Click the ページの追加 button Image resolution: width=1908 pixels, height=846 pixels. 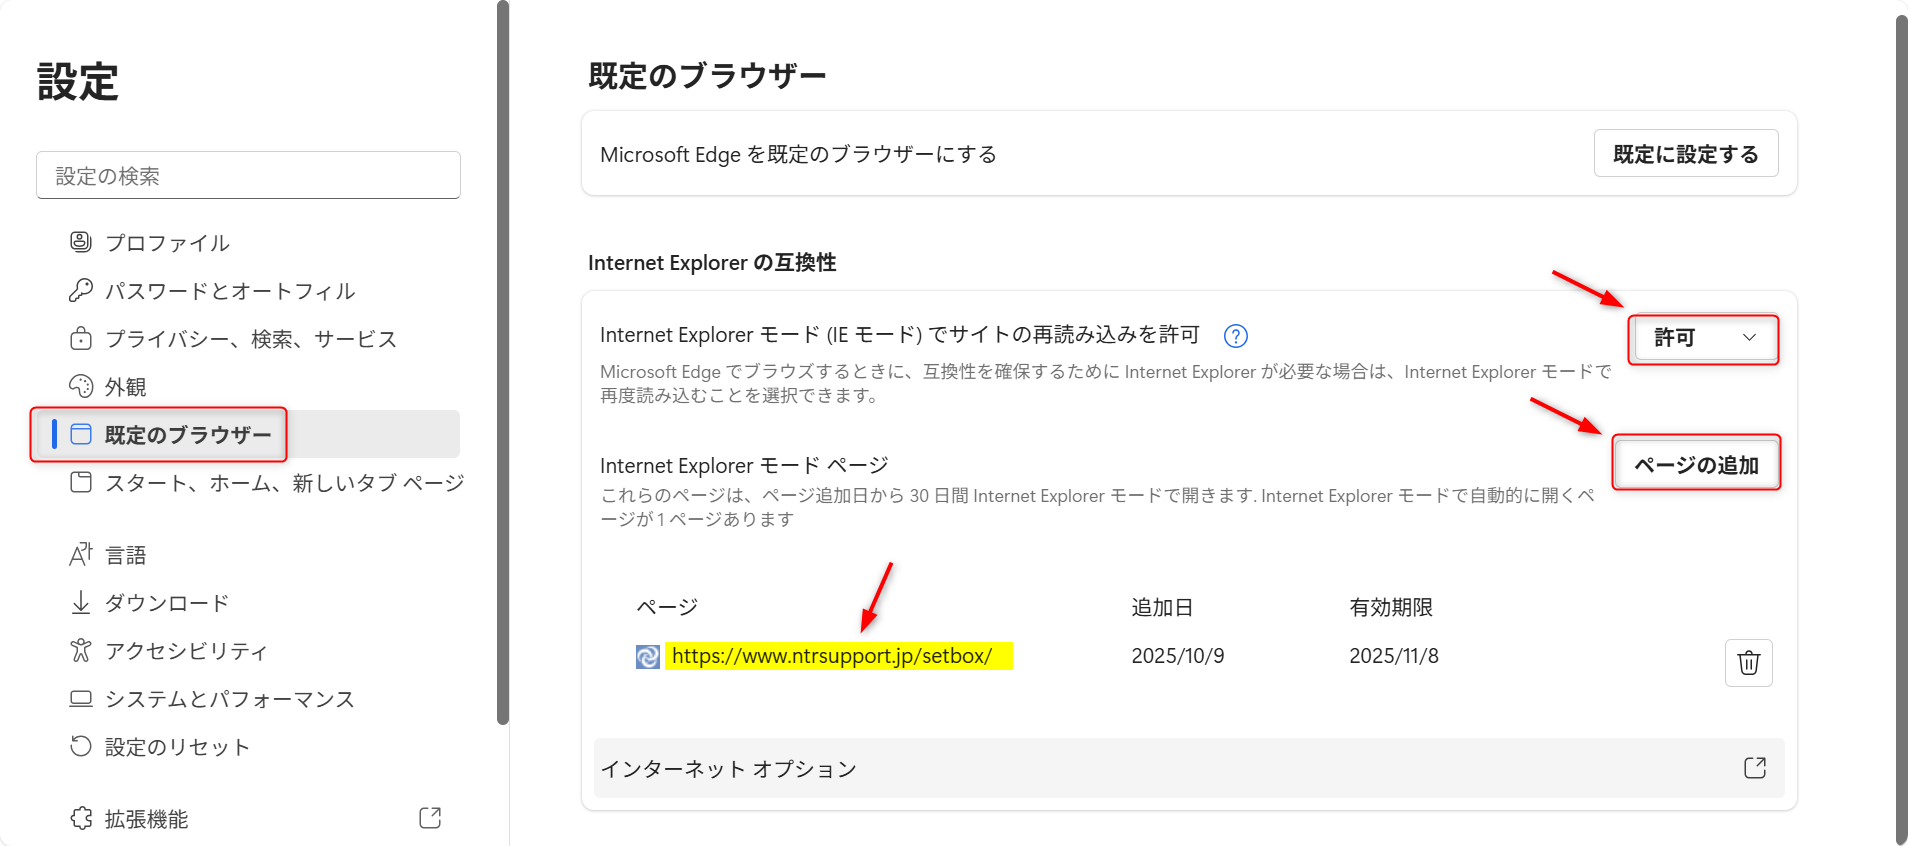click(1696, 464)
